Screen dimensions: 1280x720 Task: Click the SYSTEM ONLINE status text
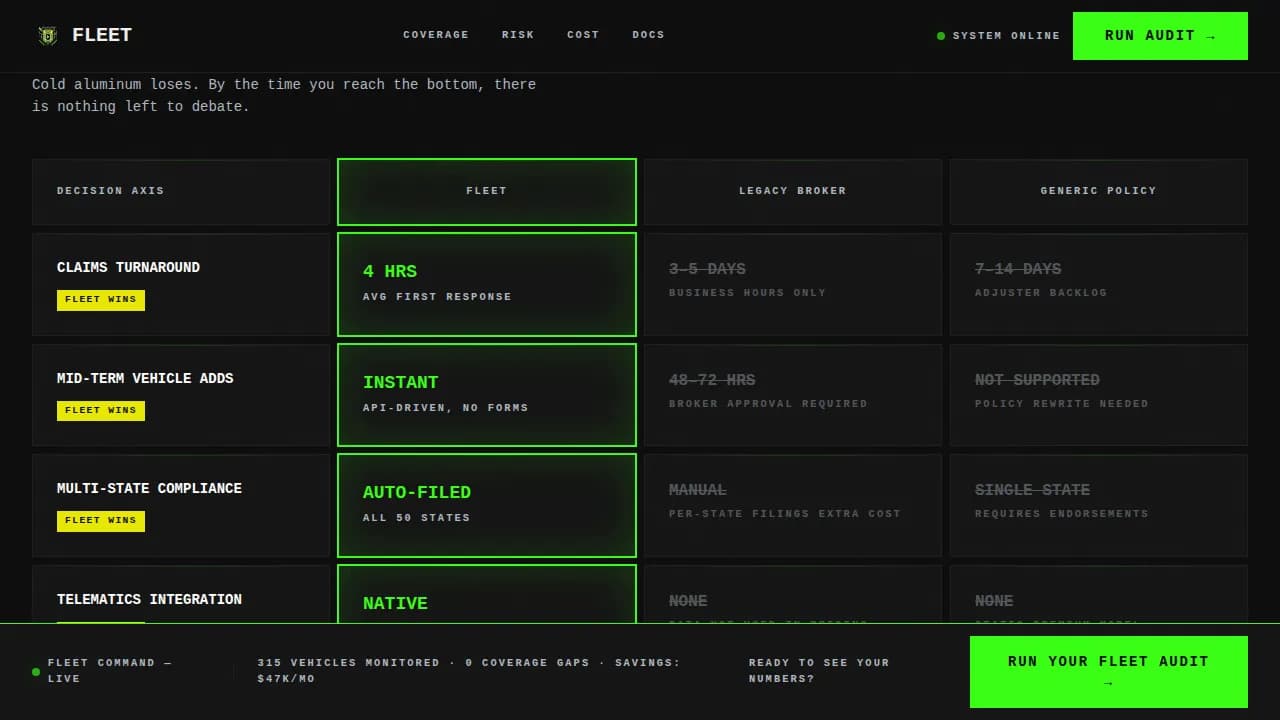[x=1006, y=36]
